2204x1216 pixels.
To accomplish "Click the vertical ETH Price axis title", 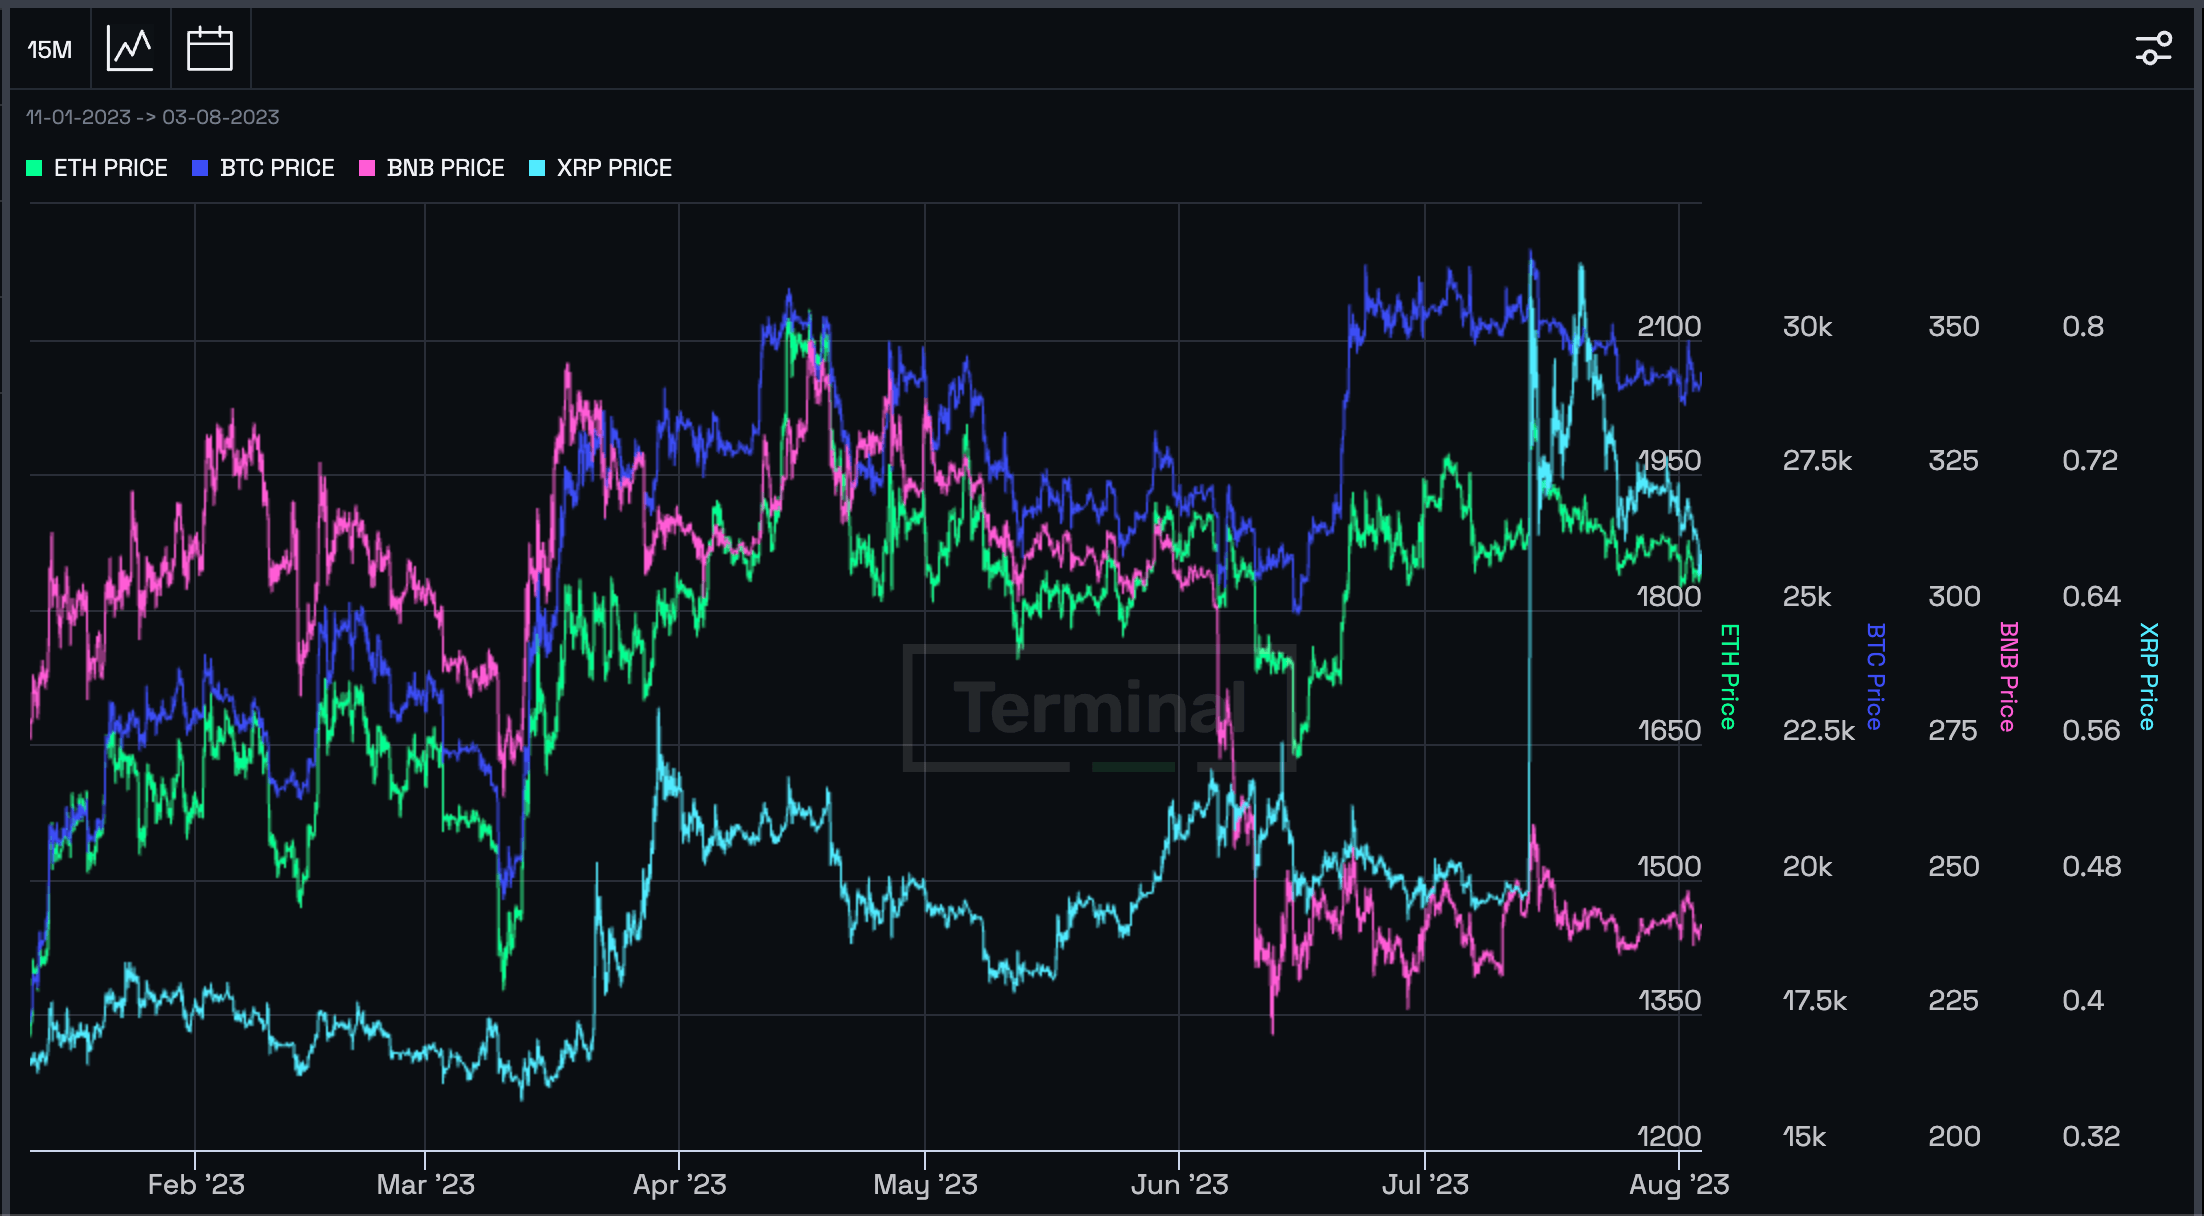I will click(1729, 677).
